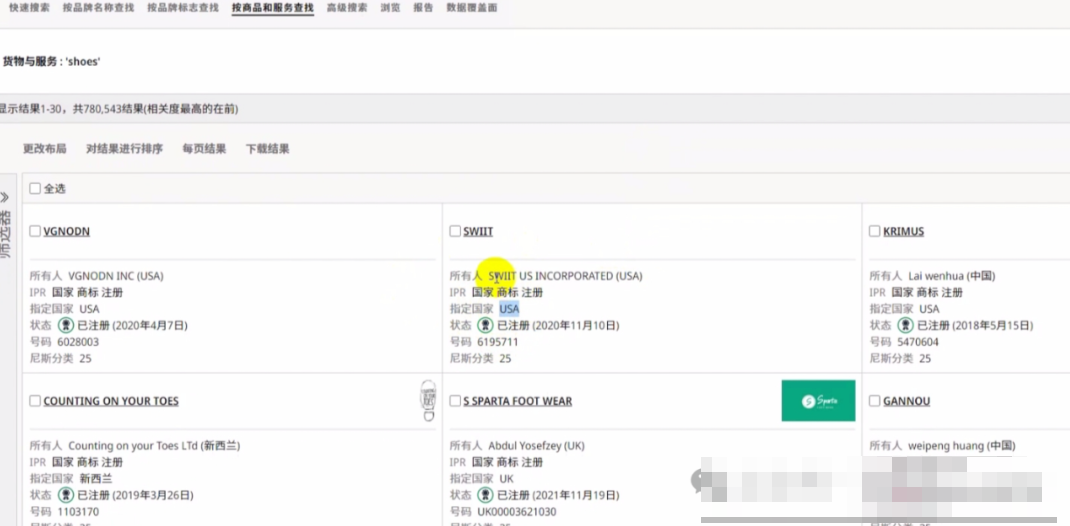Image resolution: width=1070 pixels, height=526 pixels.
Task: Open the VGNODN trademark link
Action: coord(66,231)
